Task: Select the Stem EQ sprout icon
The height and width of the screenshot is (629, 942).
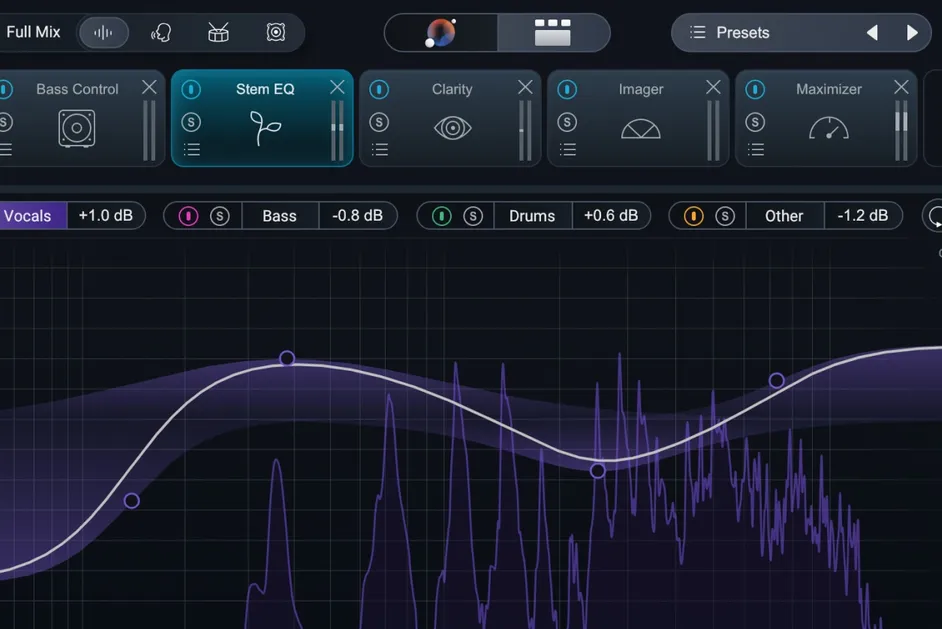Action: (x=265, y=128)
